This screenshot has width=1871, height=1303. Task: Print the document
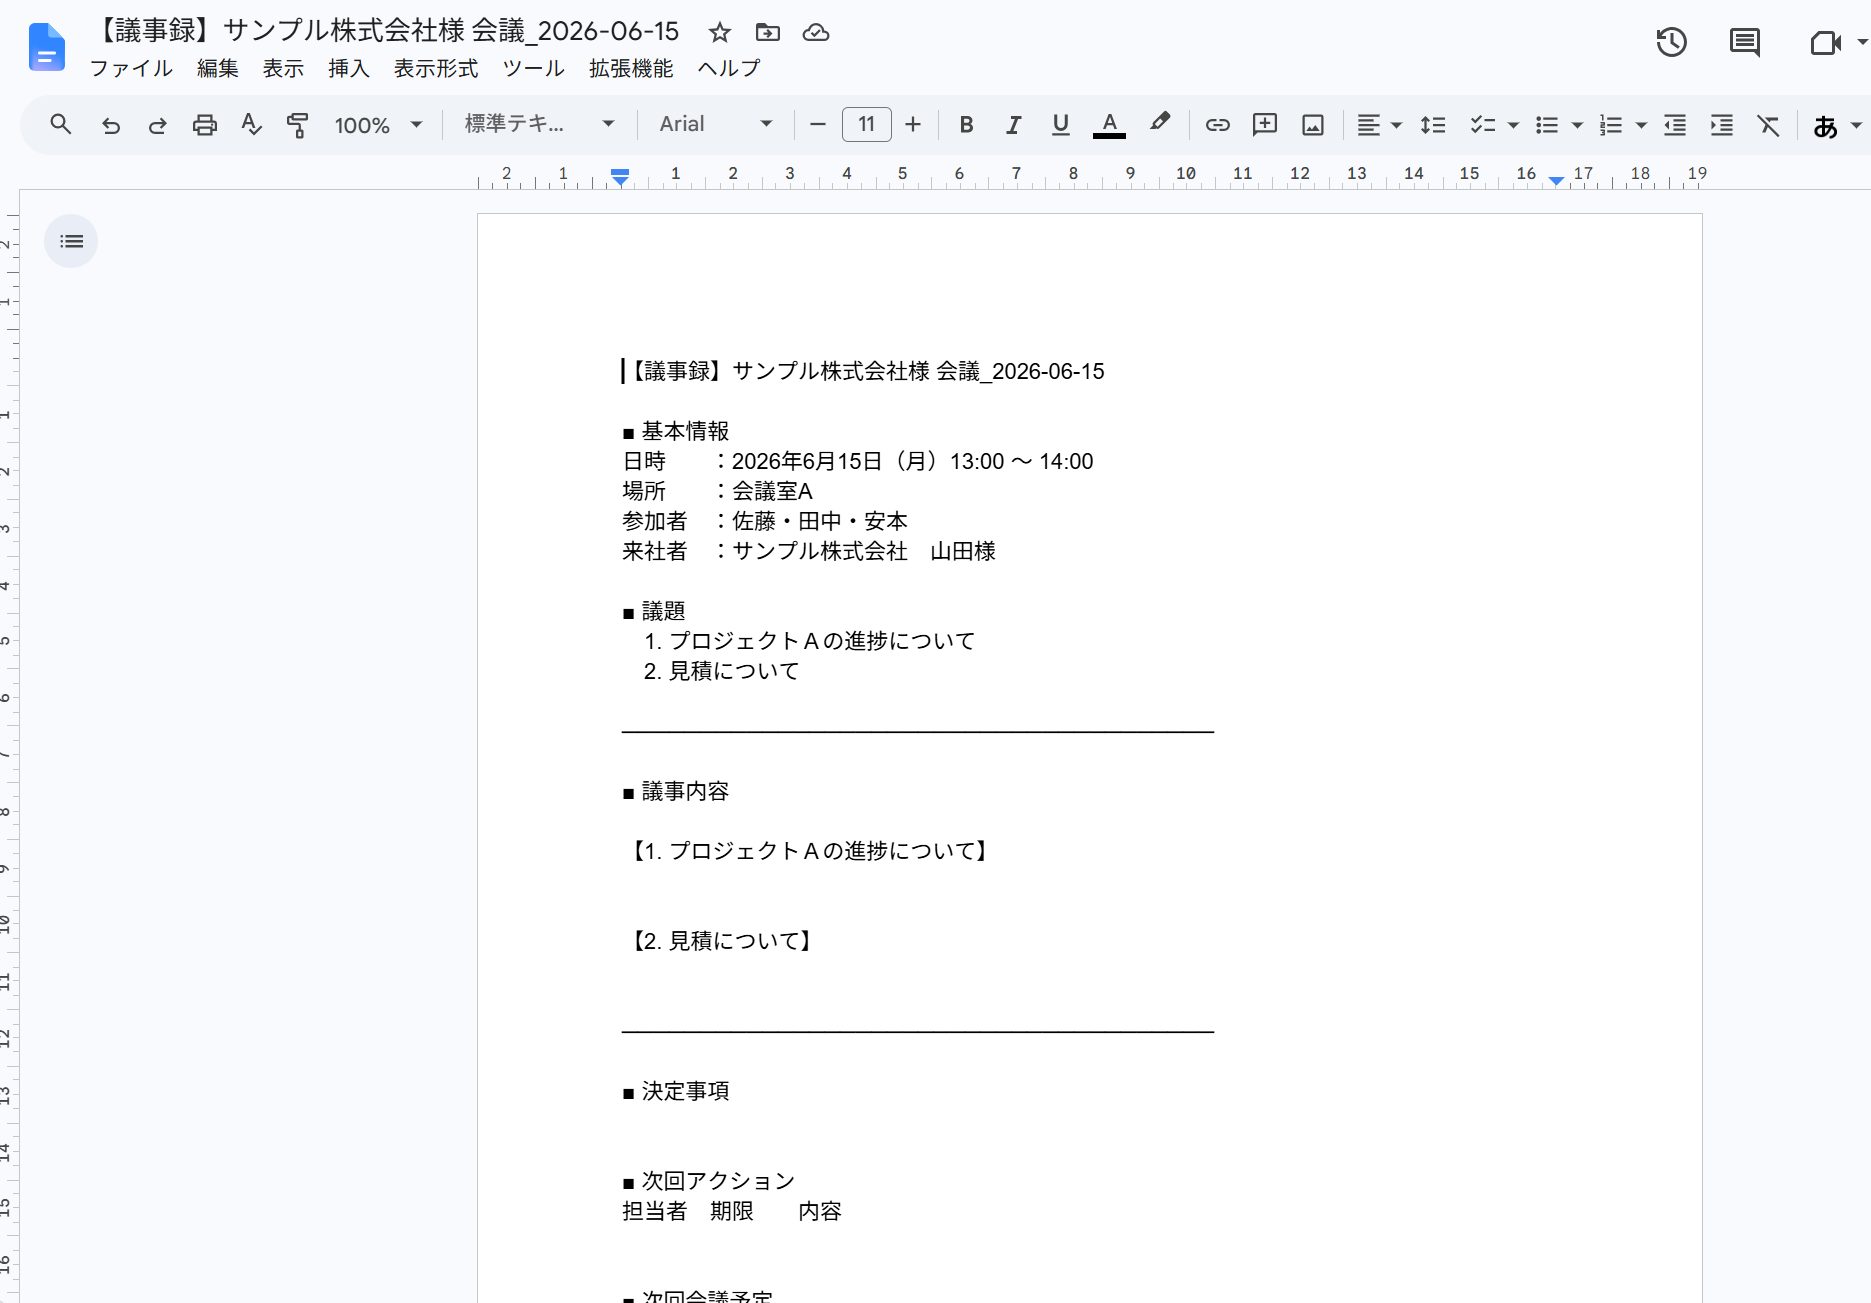pyautogui.click(x=204, y=125)
